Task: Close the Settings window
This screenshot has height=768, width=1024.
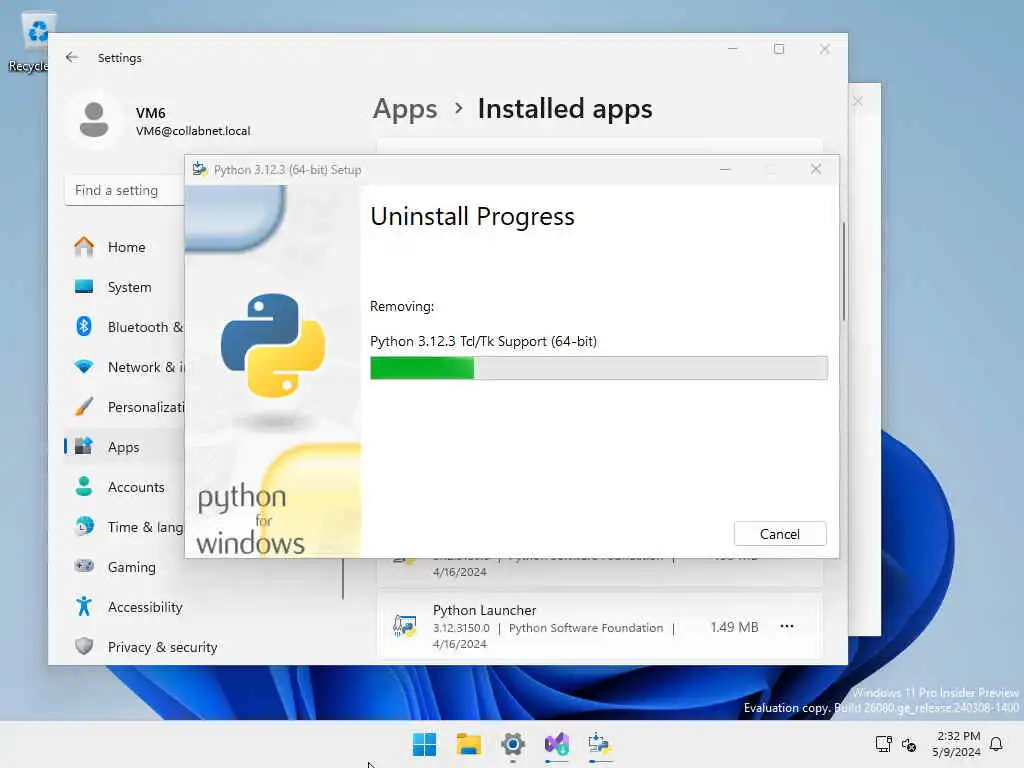Action: click(x=825, y=49)
